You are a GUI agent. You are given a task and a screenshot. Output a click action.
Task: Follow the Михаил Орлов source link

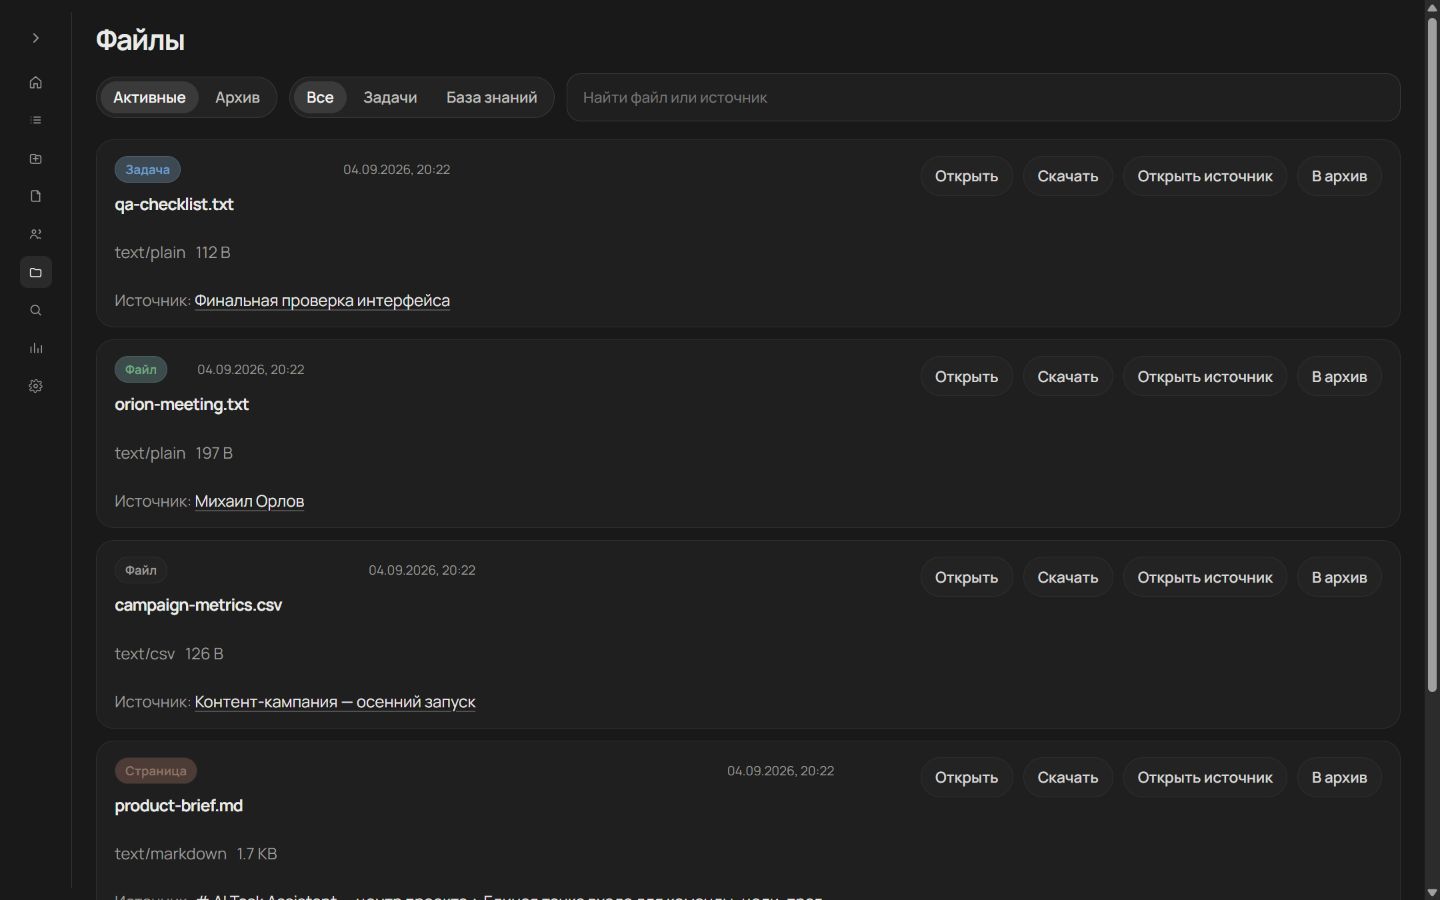(249, 501)
